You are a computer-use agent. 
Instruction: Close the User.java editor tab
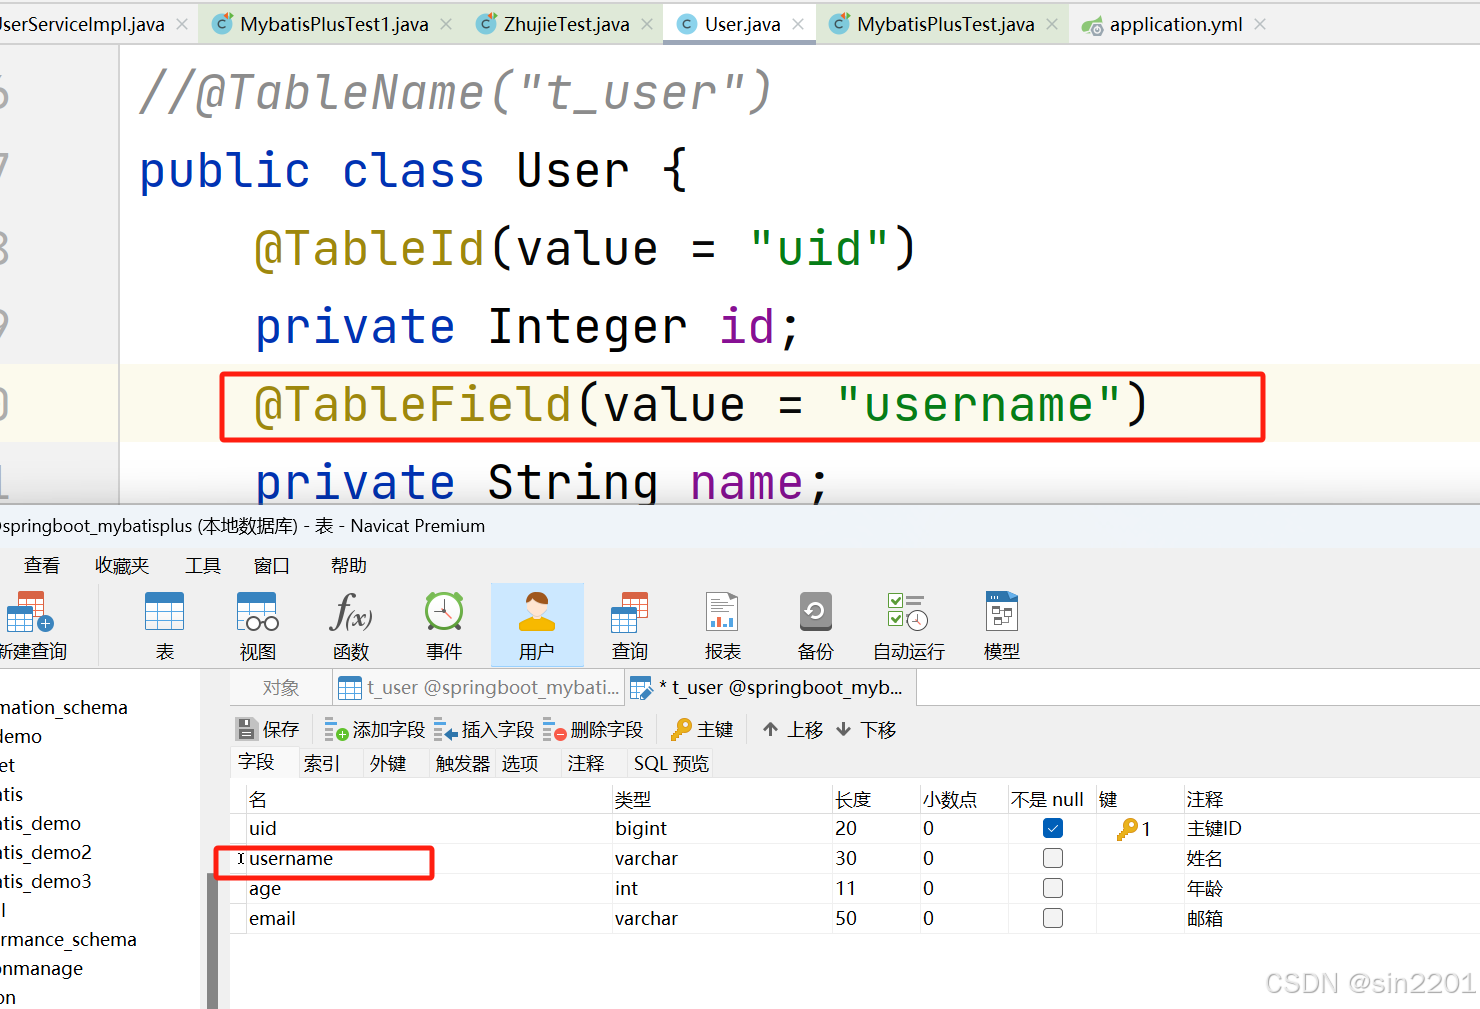tap(798, 24)
